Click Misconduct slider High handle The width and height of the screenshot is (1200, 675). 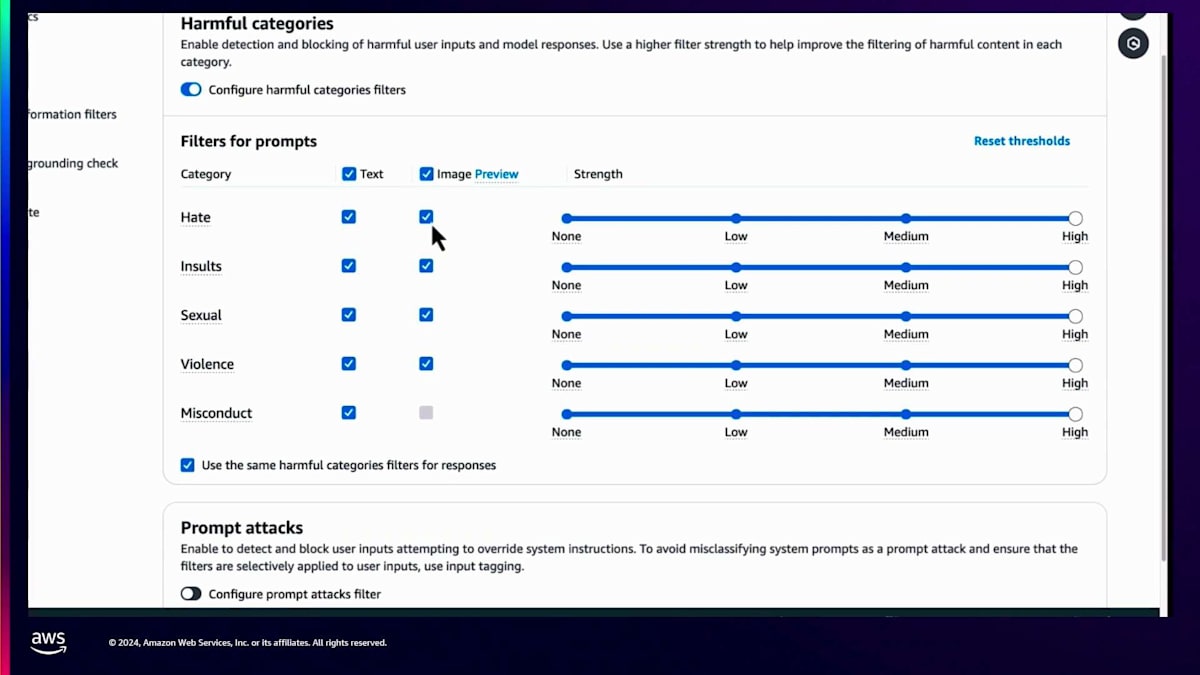tap(1075, 414)
